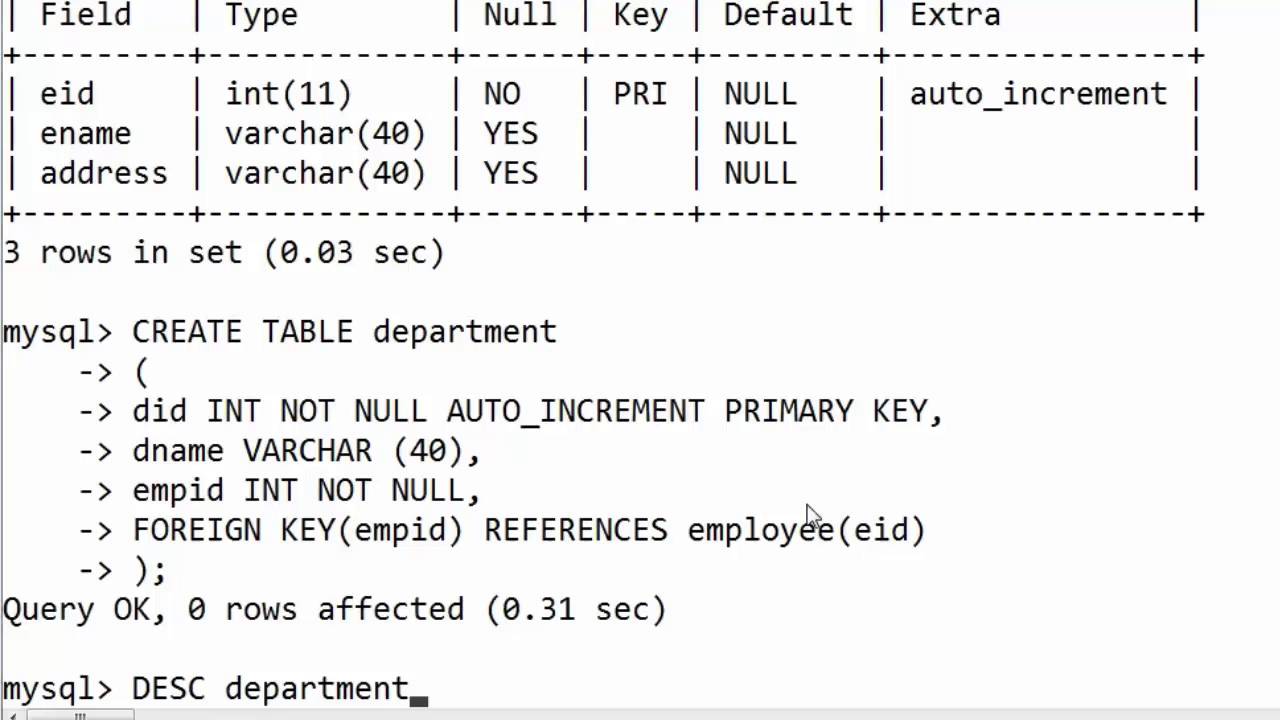Image resolution: width=1280 pixels, height=720 pixels.
Task: Click the FOREIGN KEY(empid) text
Action: coord(298,530)
